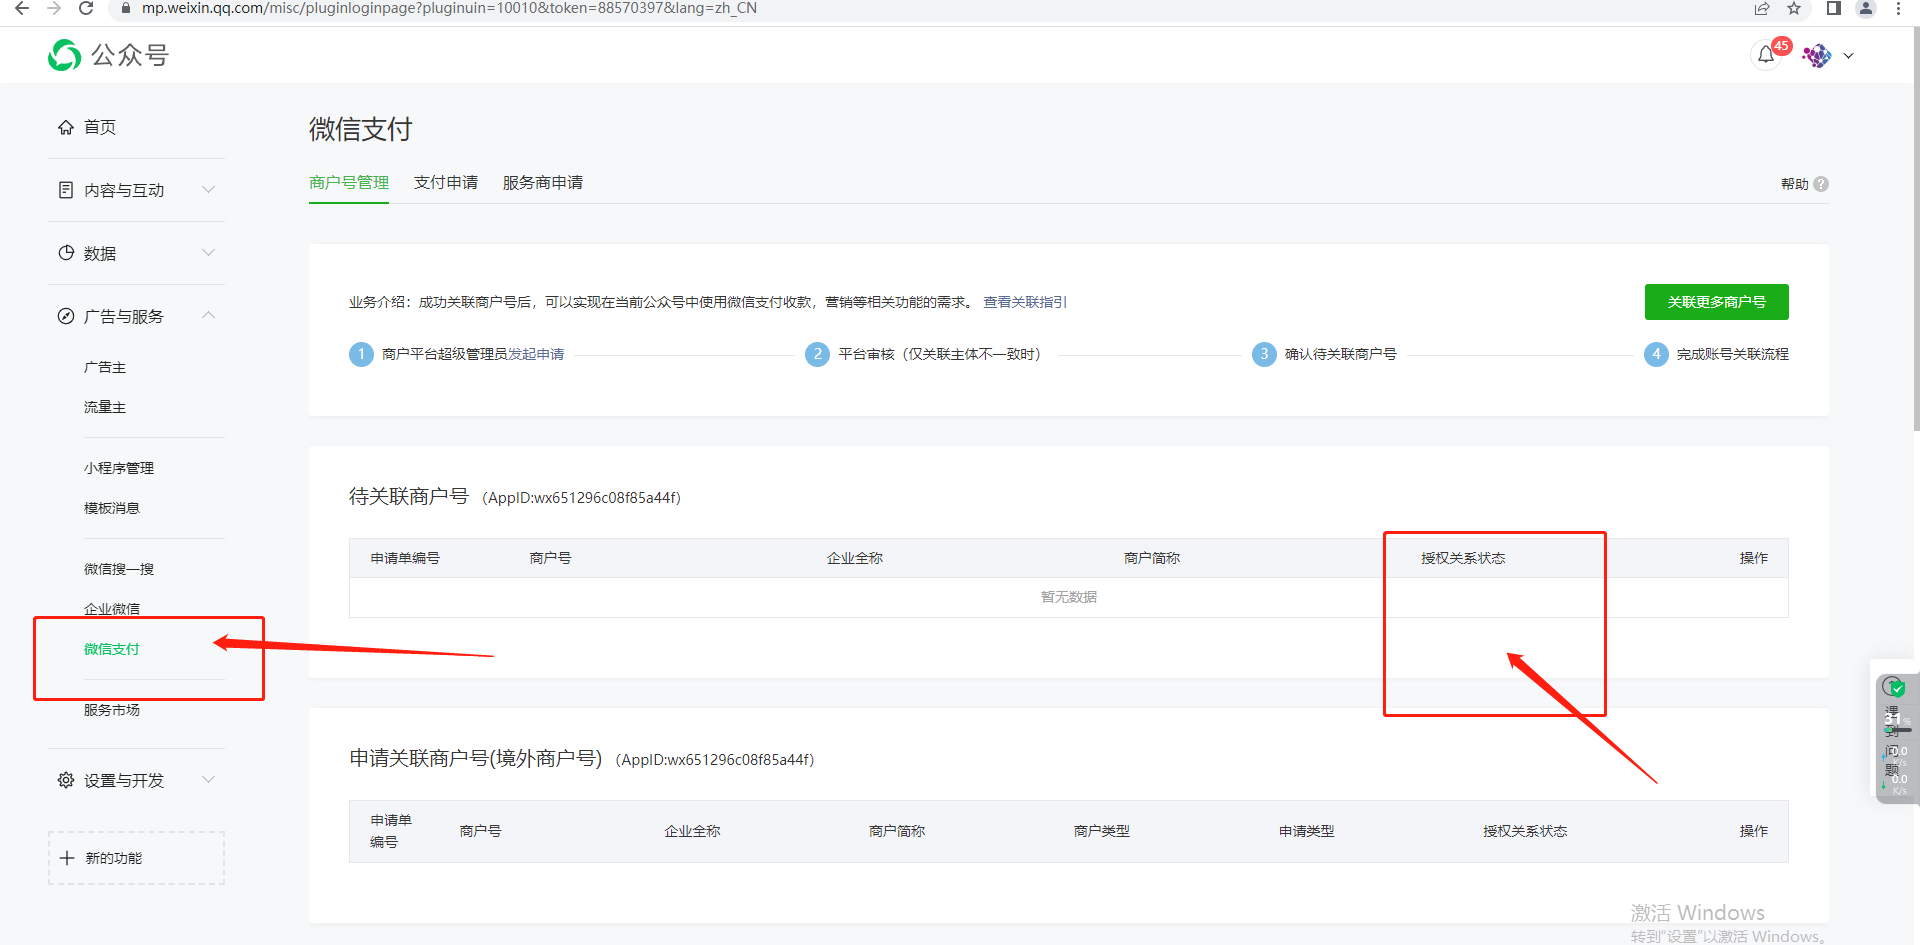Viewport: 1920px width, 945px height.
Task: Open 广告主 in sidebar
Action: [105, 368]
